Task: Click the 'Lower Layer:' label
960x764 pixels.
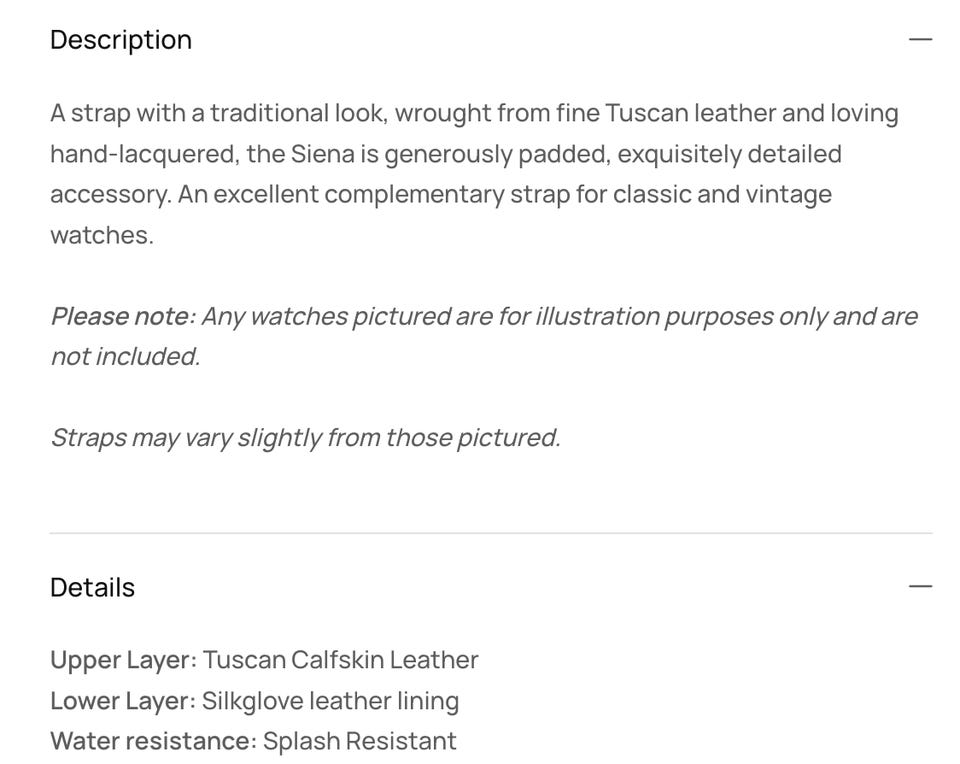Action: tap(123, 701)
